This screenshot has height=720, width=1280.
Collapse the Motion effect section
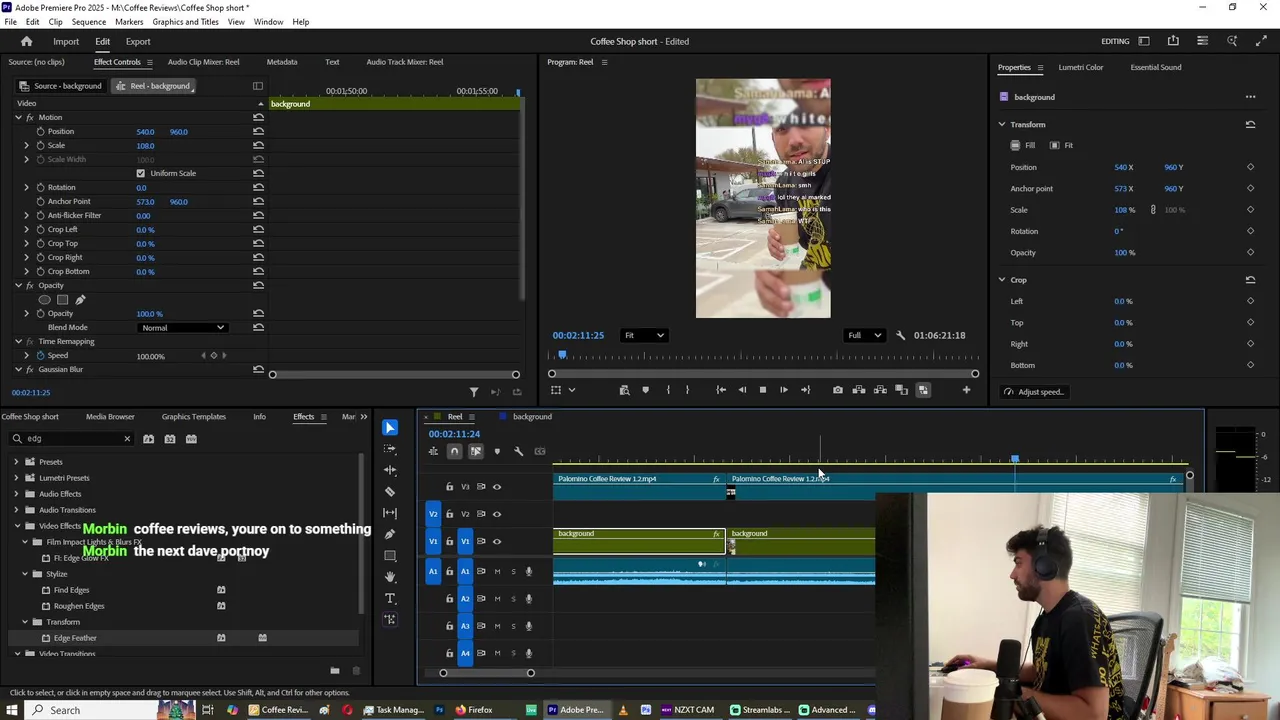coord(18,117)
